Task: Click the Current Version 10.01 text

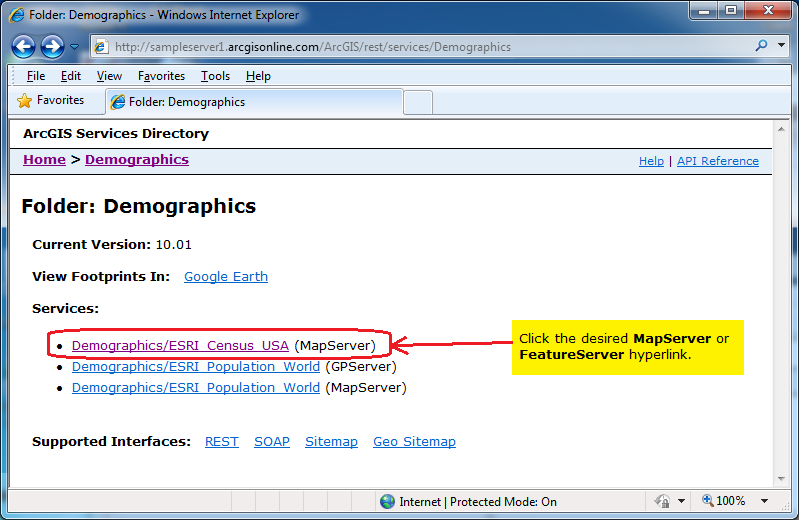Action: (112, 245)
